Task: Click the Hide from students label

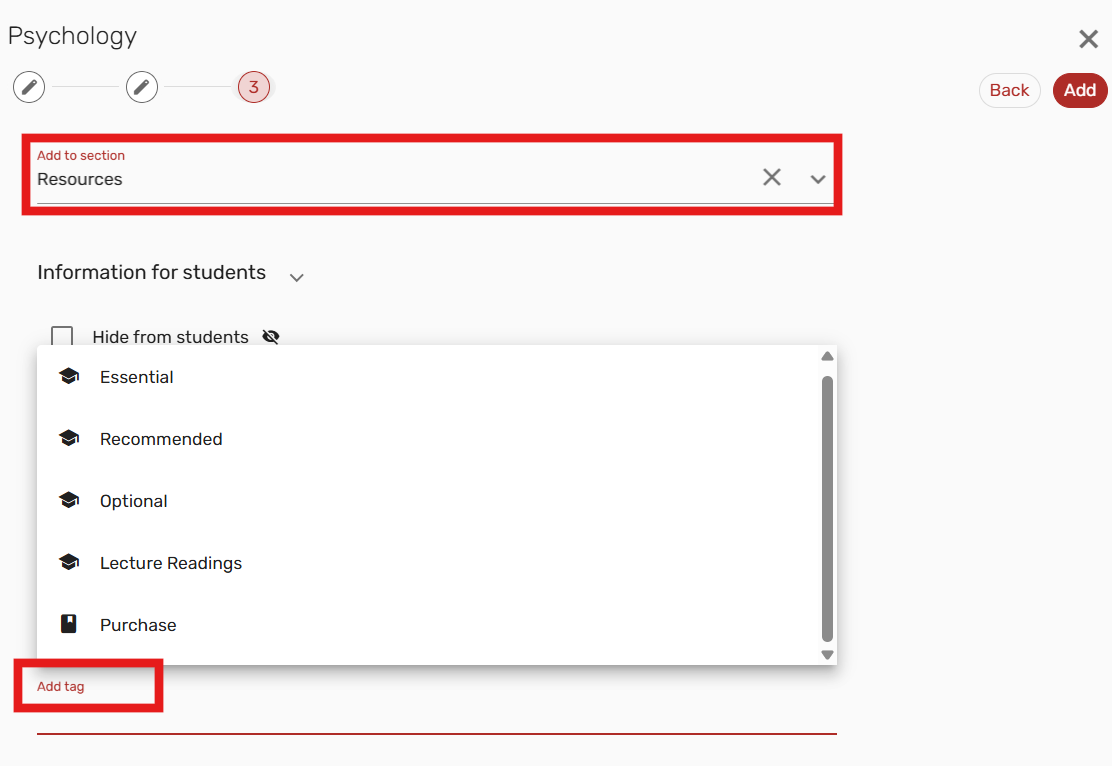Action: click(x=170, y=337)
